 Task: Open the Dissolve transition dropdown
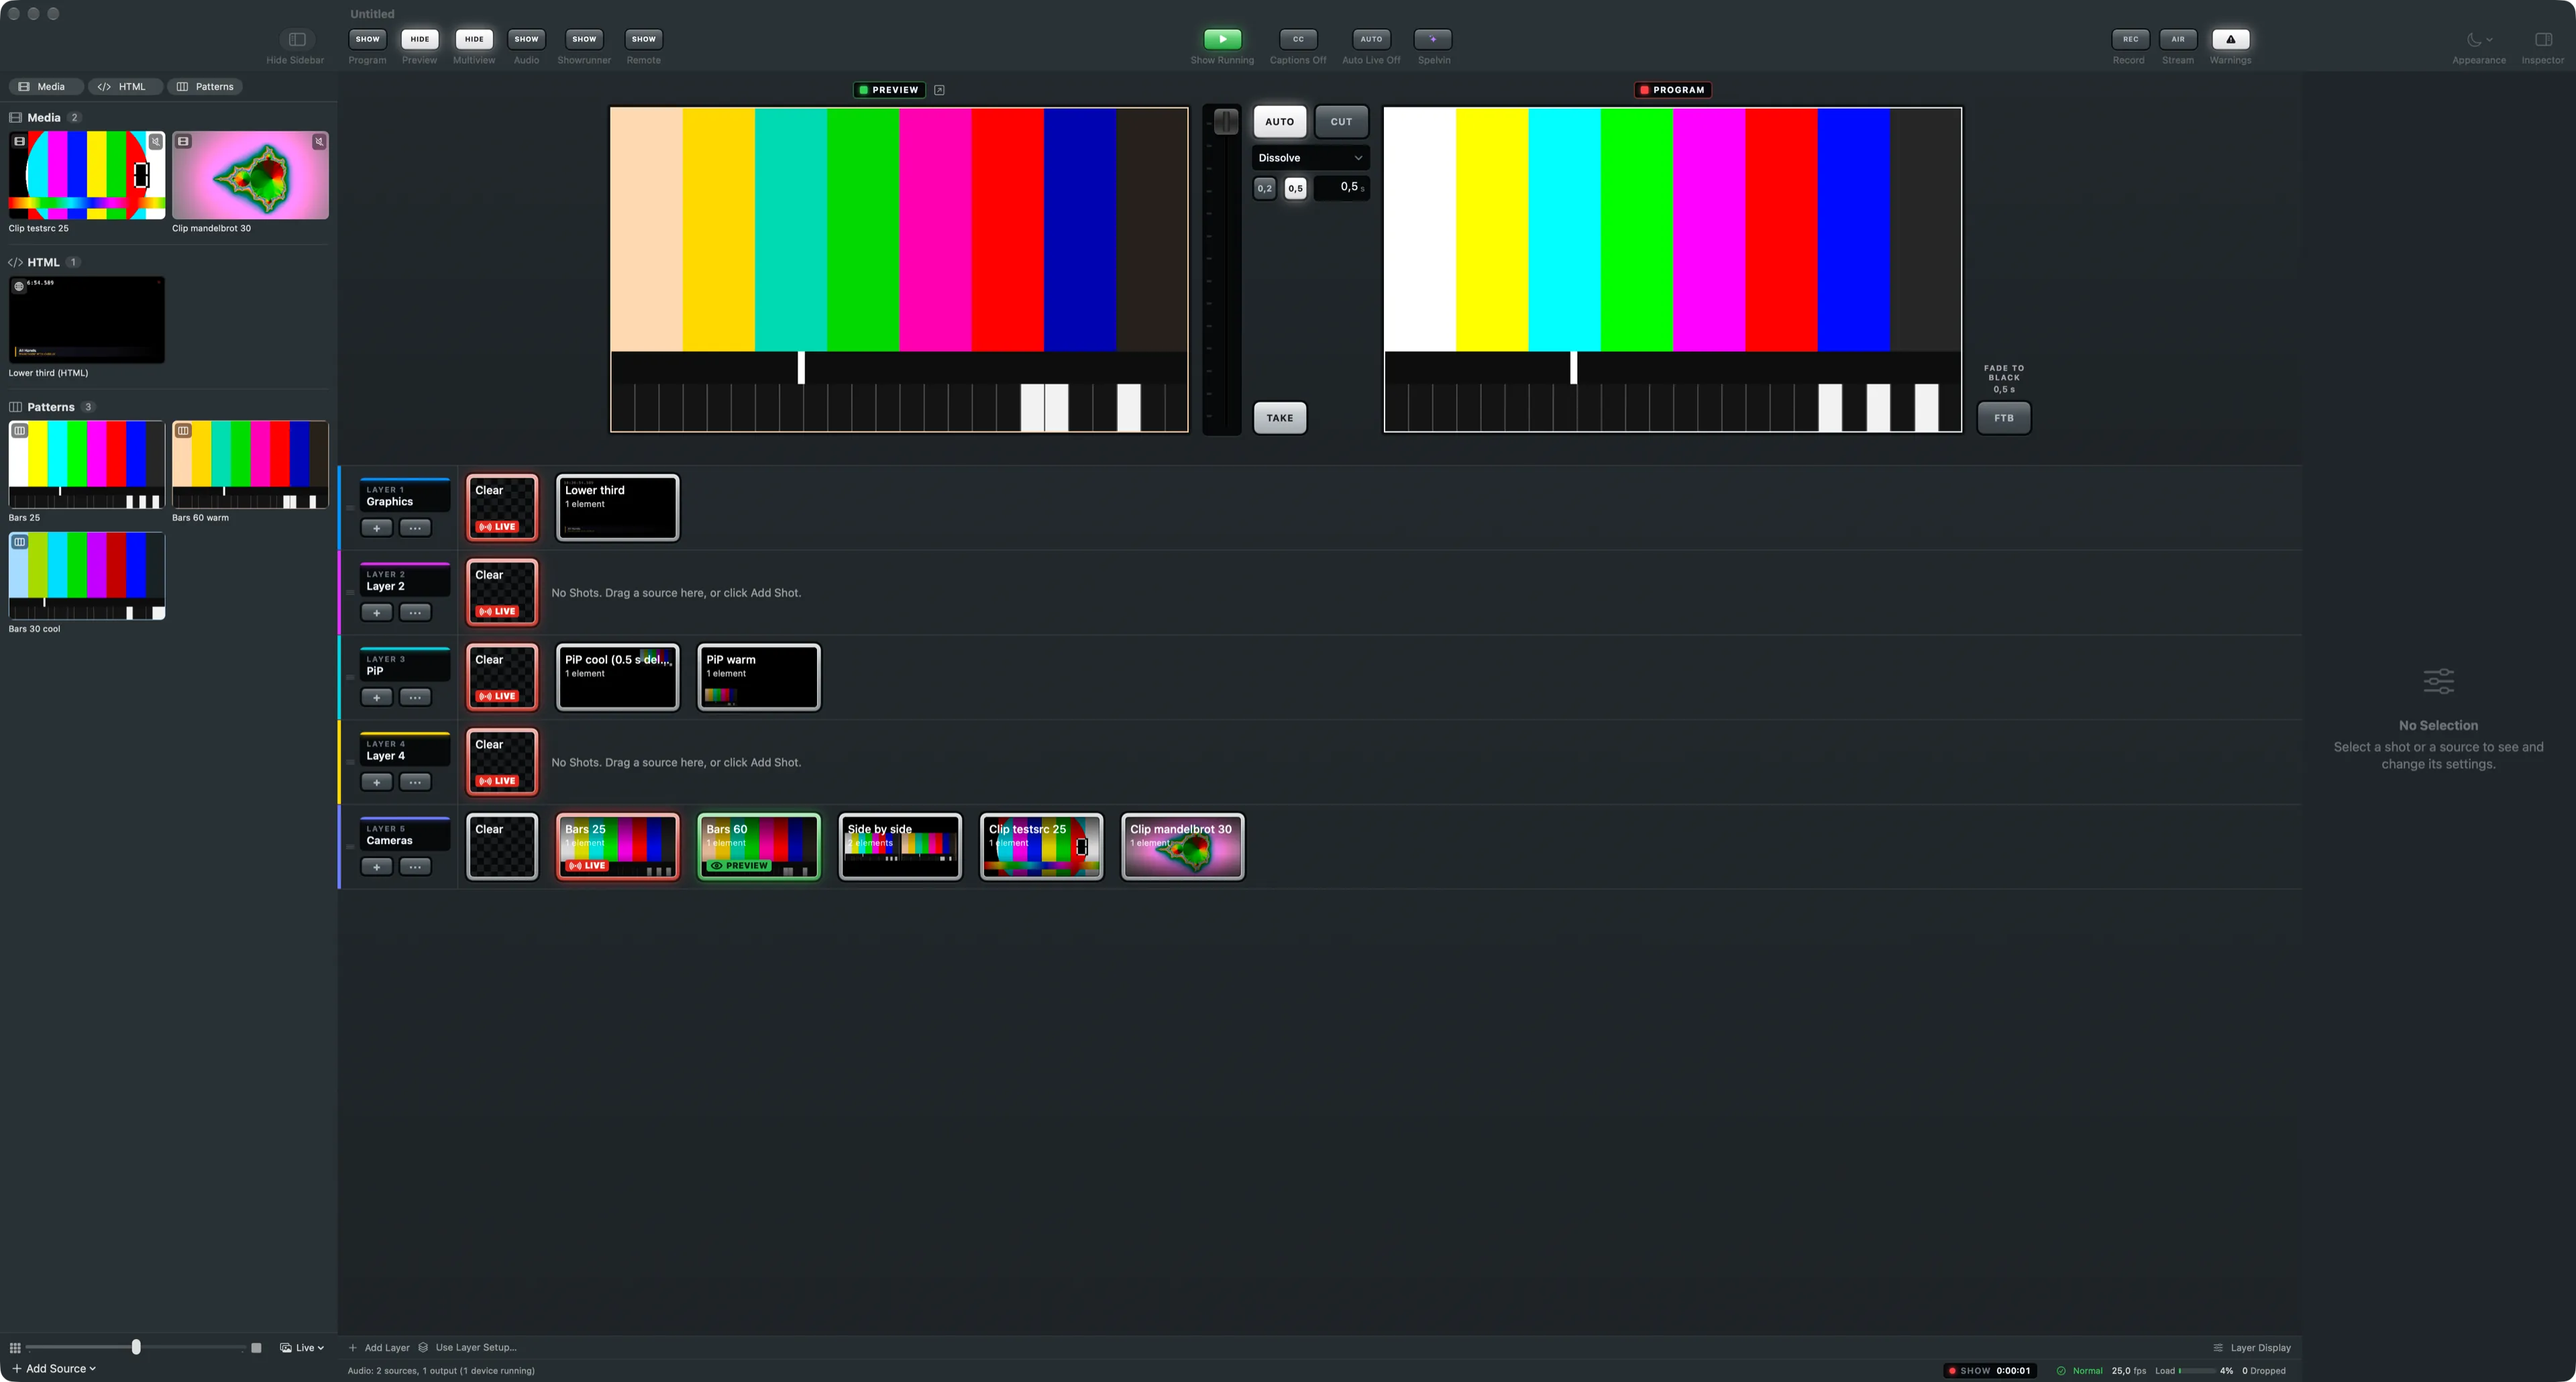click(1310, 158)
